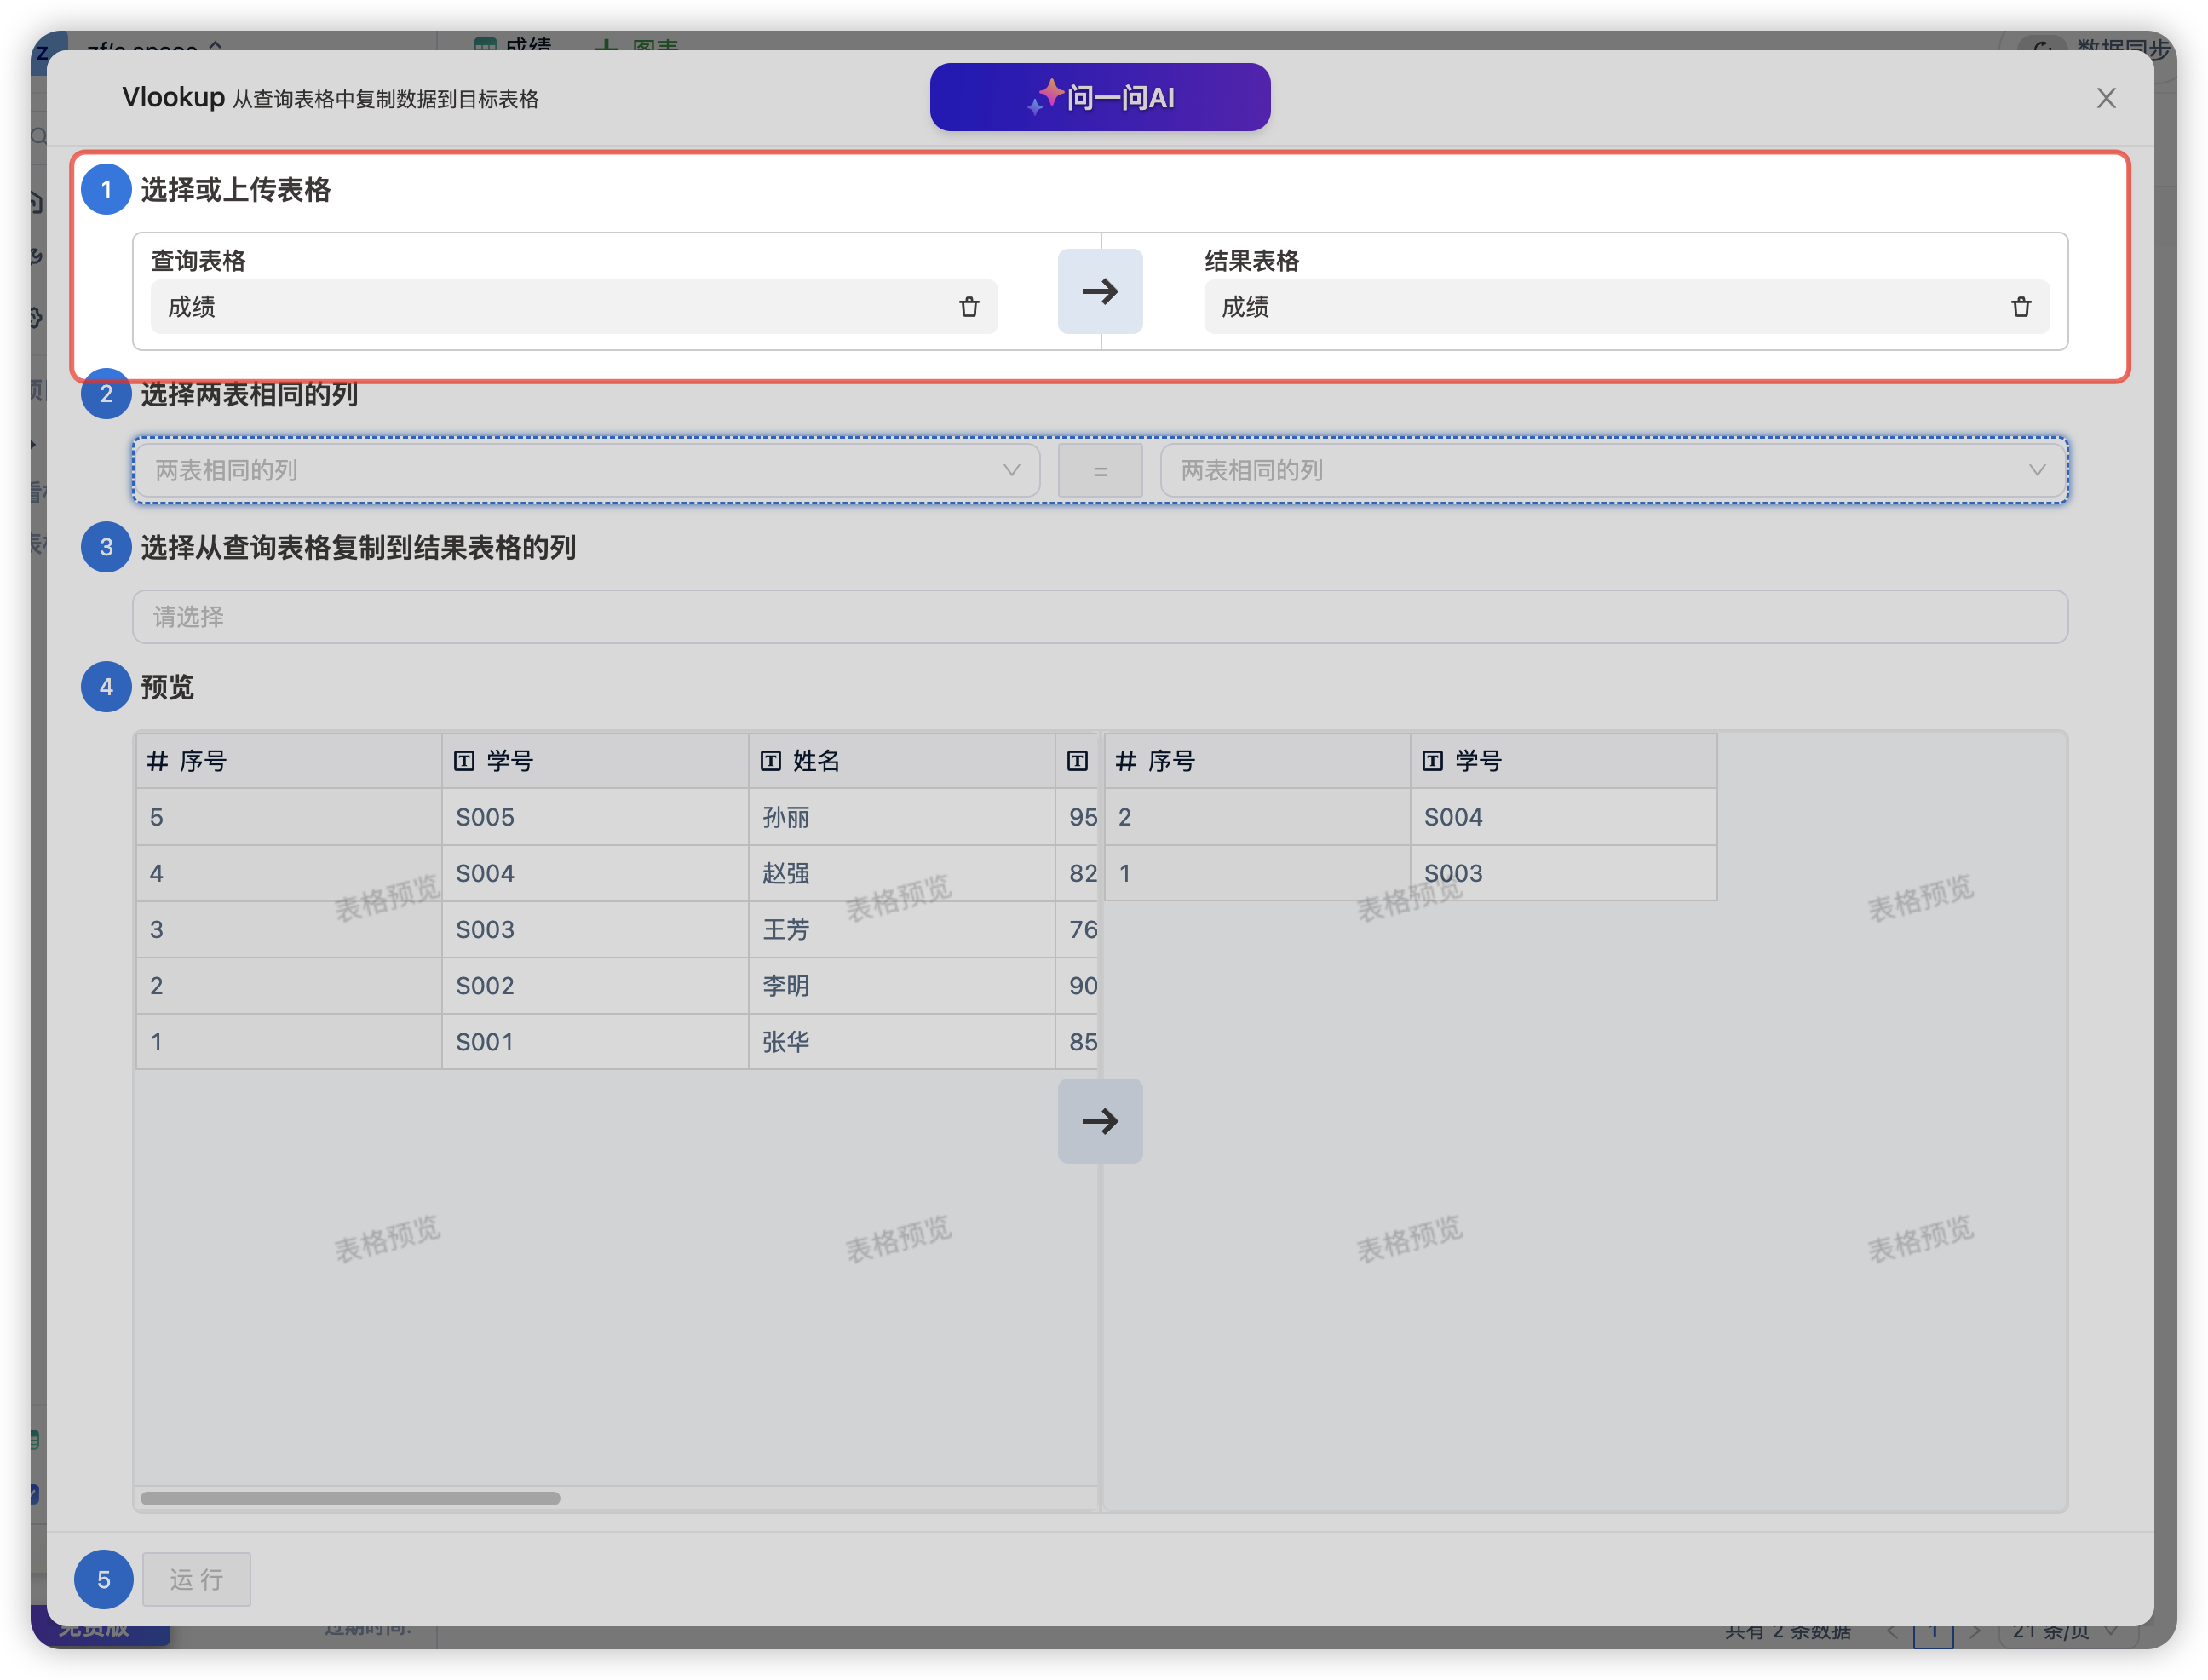Click the arrow between 查询表格 and 结果表格
This screenshot has height=1680, width=2208.
[x=1099, y=290]
